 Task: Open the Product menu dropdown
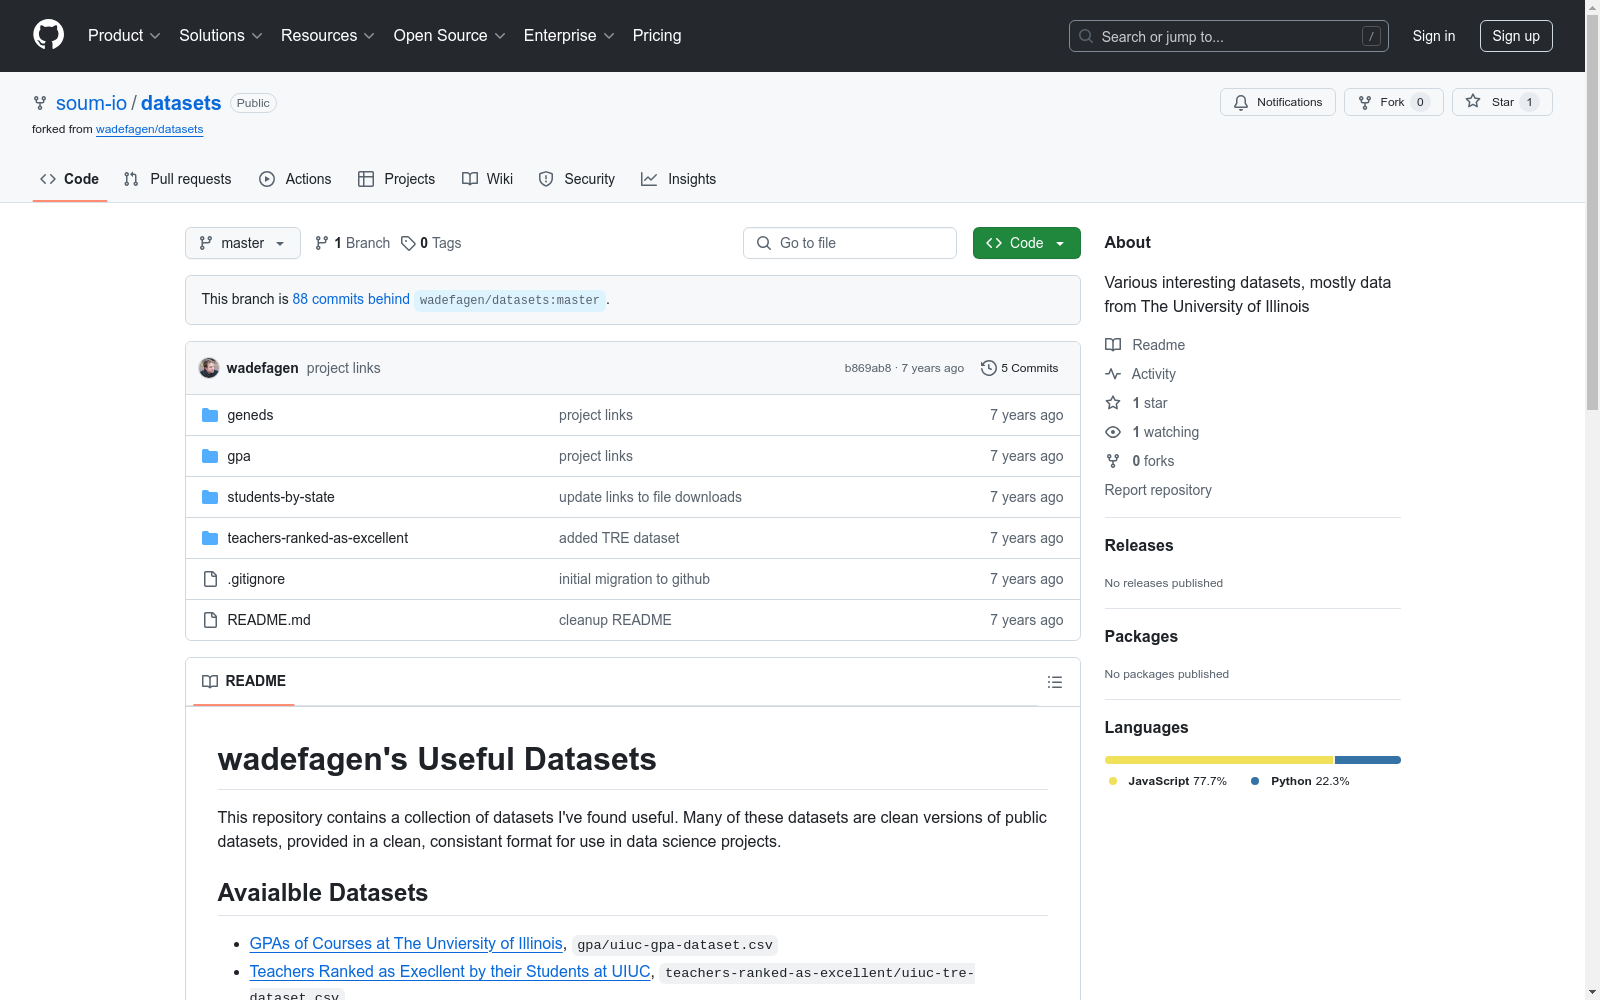point(124,35)
